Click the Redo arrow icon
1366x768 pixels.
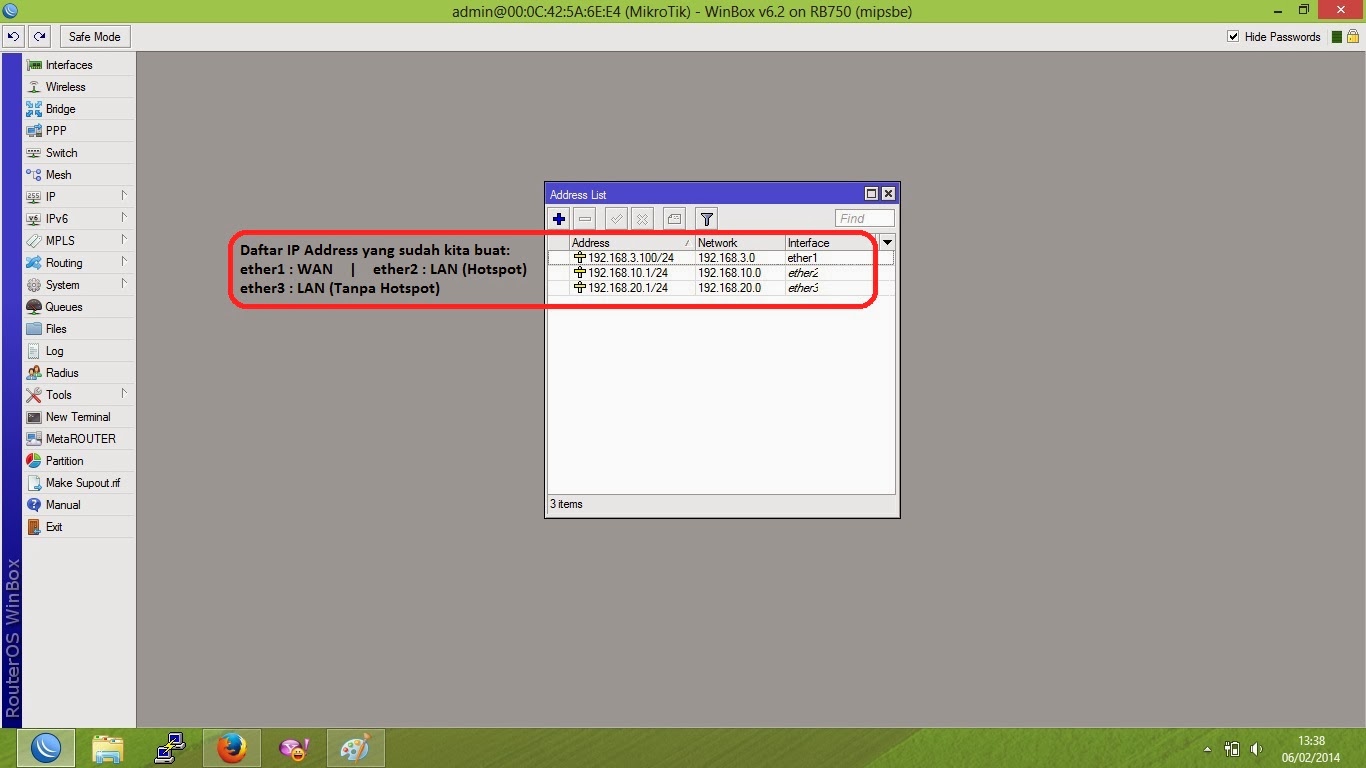coord(39,37)
